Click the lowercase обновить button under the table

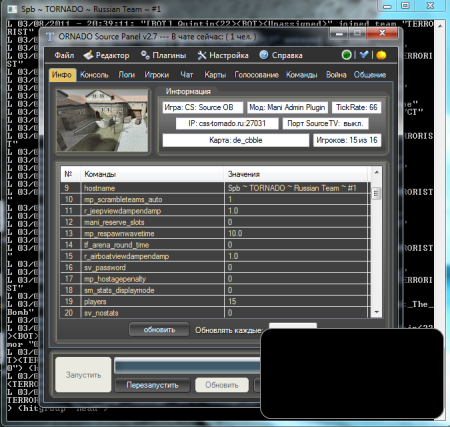159,330
